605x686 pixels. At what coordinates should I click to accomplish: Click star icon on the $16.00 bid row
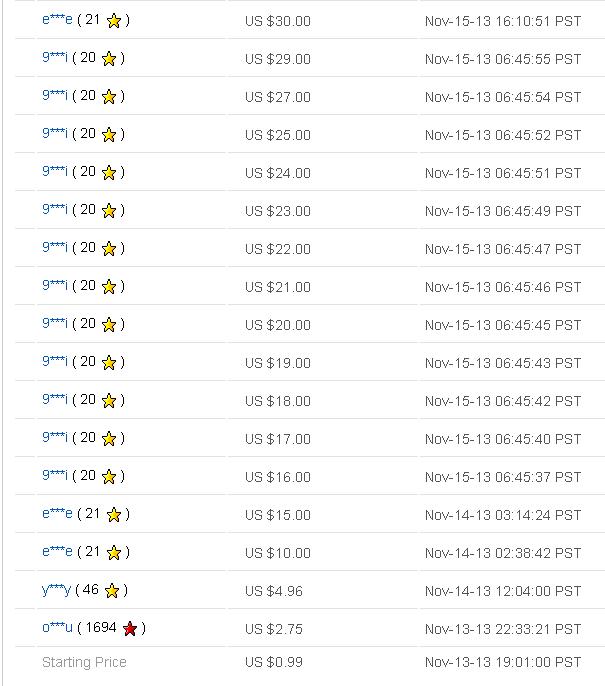click(x=109, y=477)
